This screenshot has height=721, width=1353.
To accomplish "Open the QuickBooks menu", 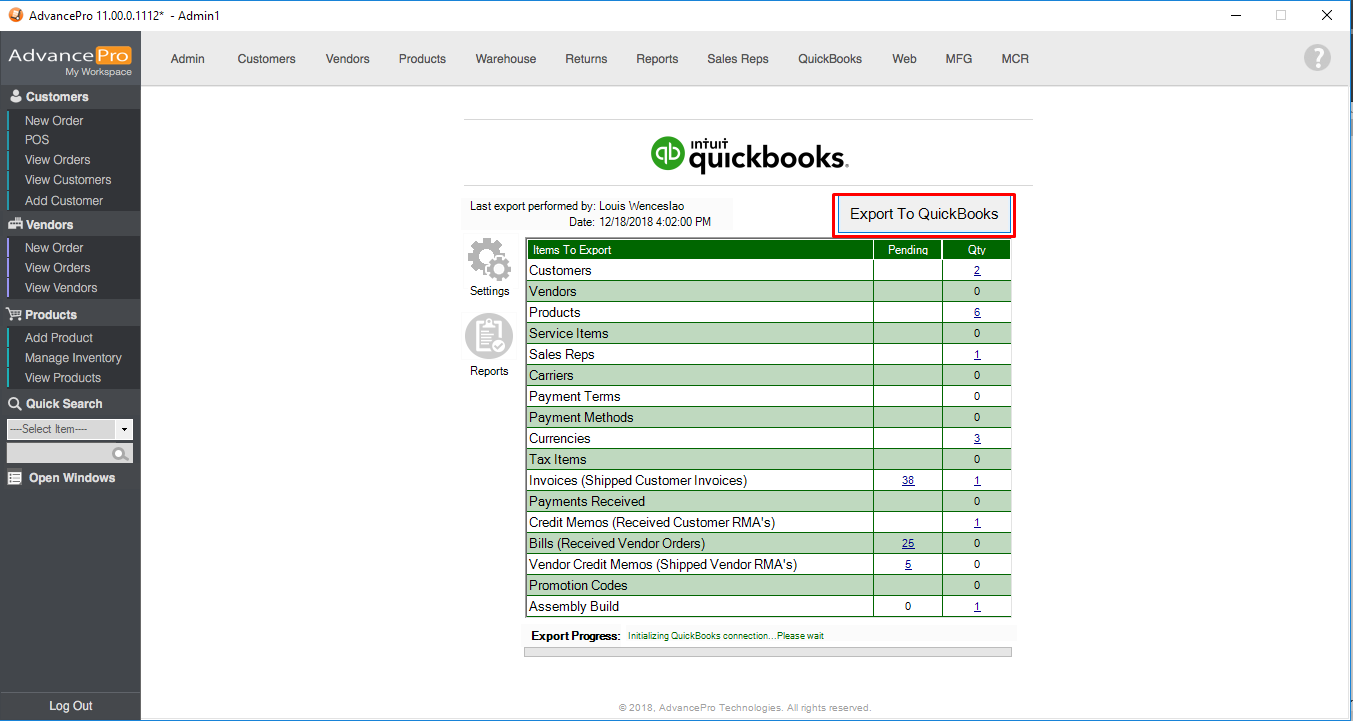I will coord(829,59).
